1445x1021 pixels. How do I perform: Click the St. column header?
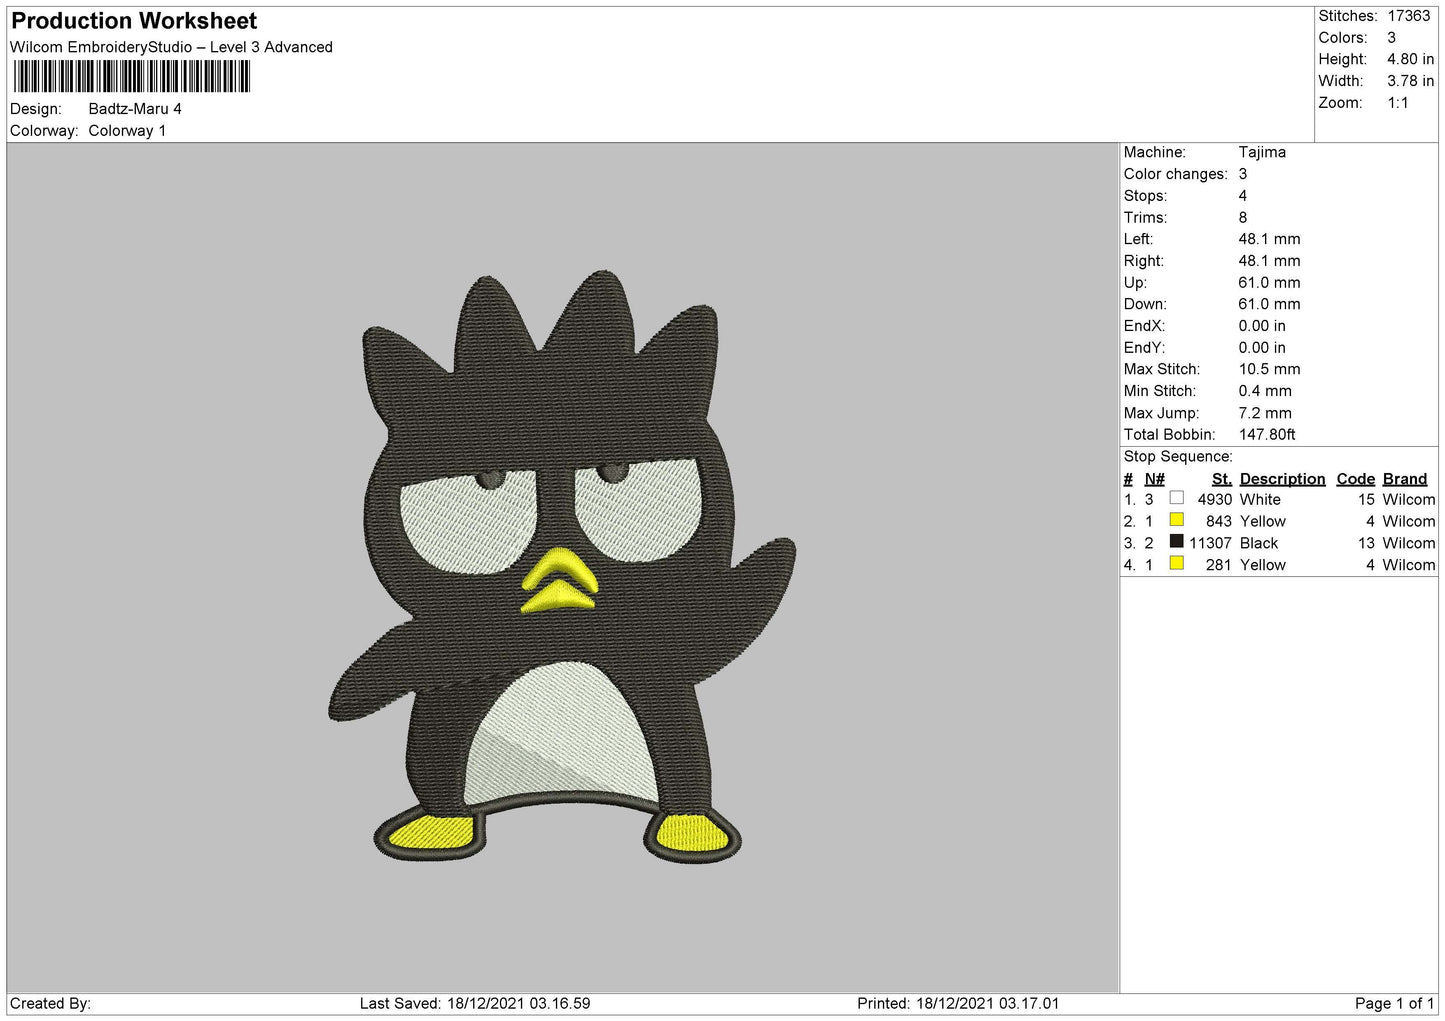click(1221, 479)
